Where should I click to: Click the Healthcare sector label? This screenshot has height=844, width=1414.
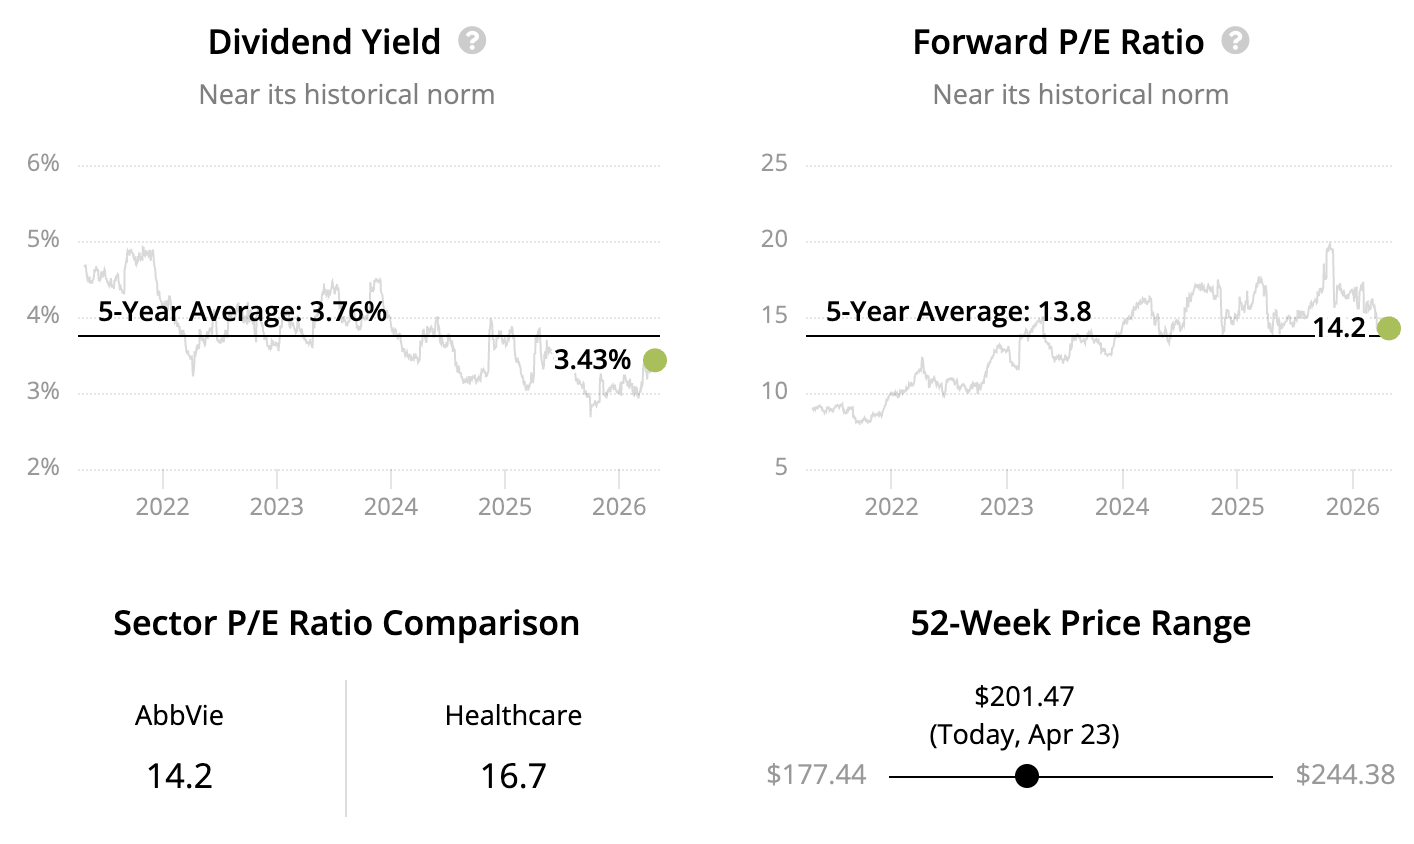pos(513,716)
